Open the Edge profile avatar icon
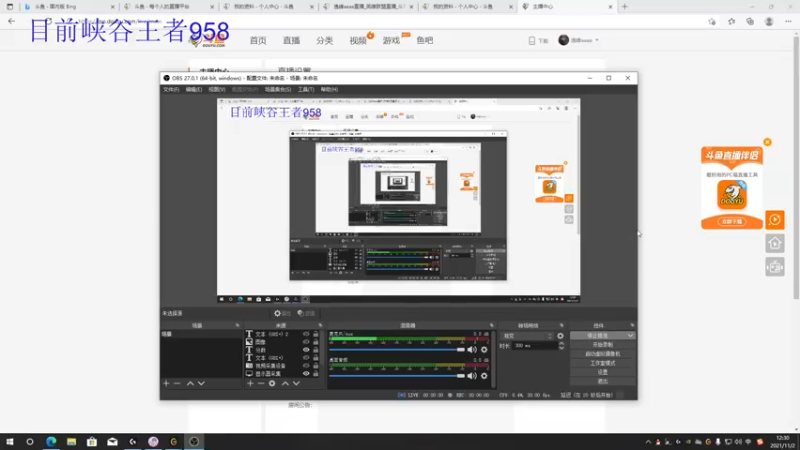 (769, 21)
